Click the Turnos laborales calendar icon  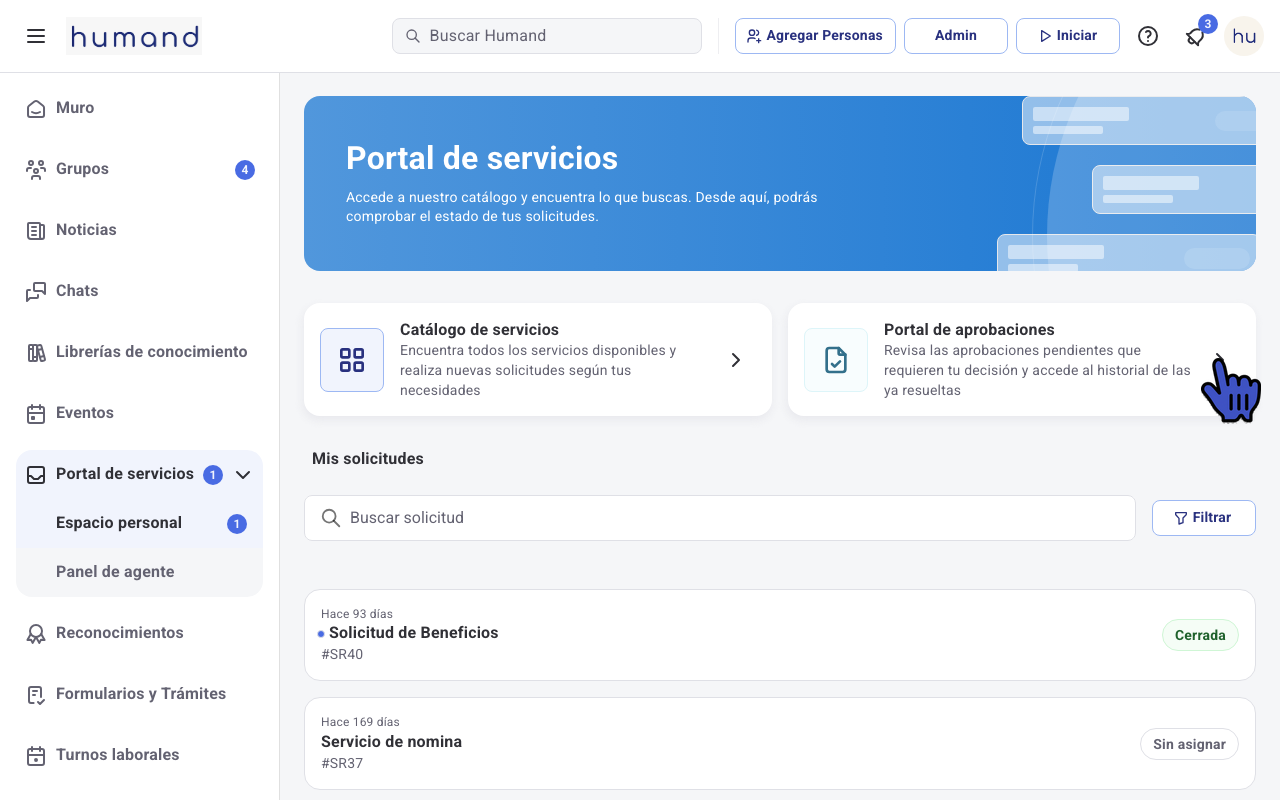[x=36, y=755]
